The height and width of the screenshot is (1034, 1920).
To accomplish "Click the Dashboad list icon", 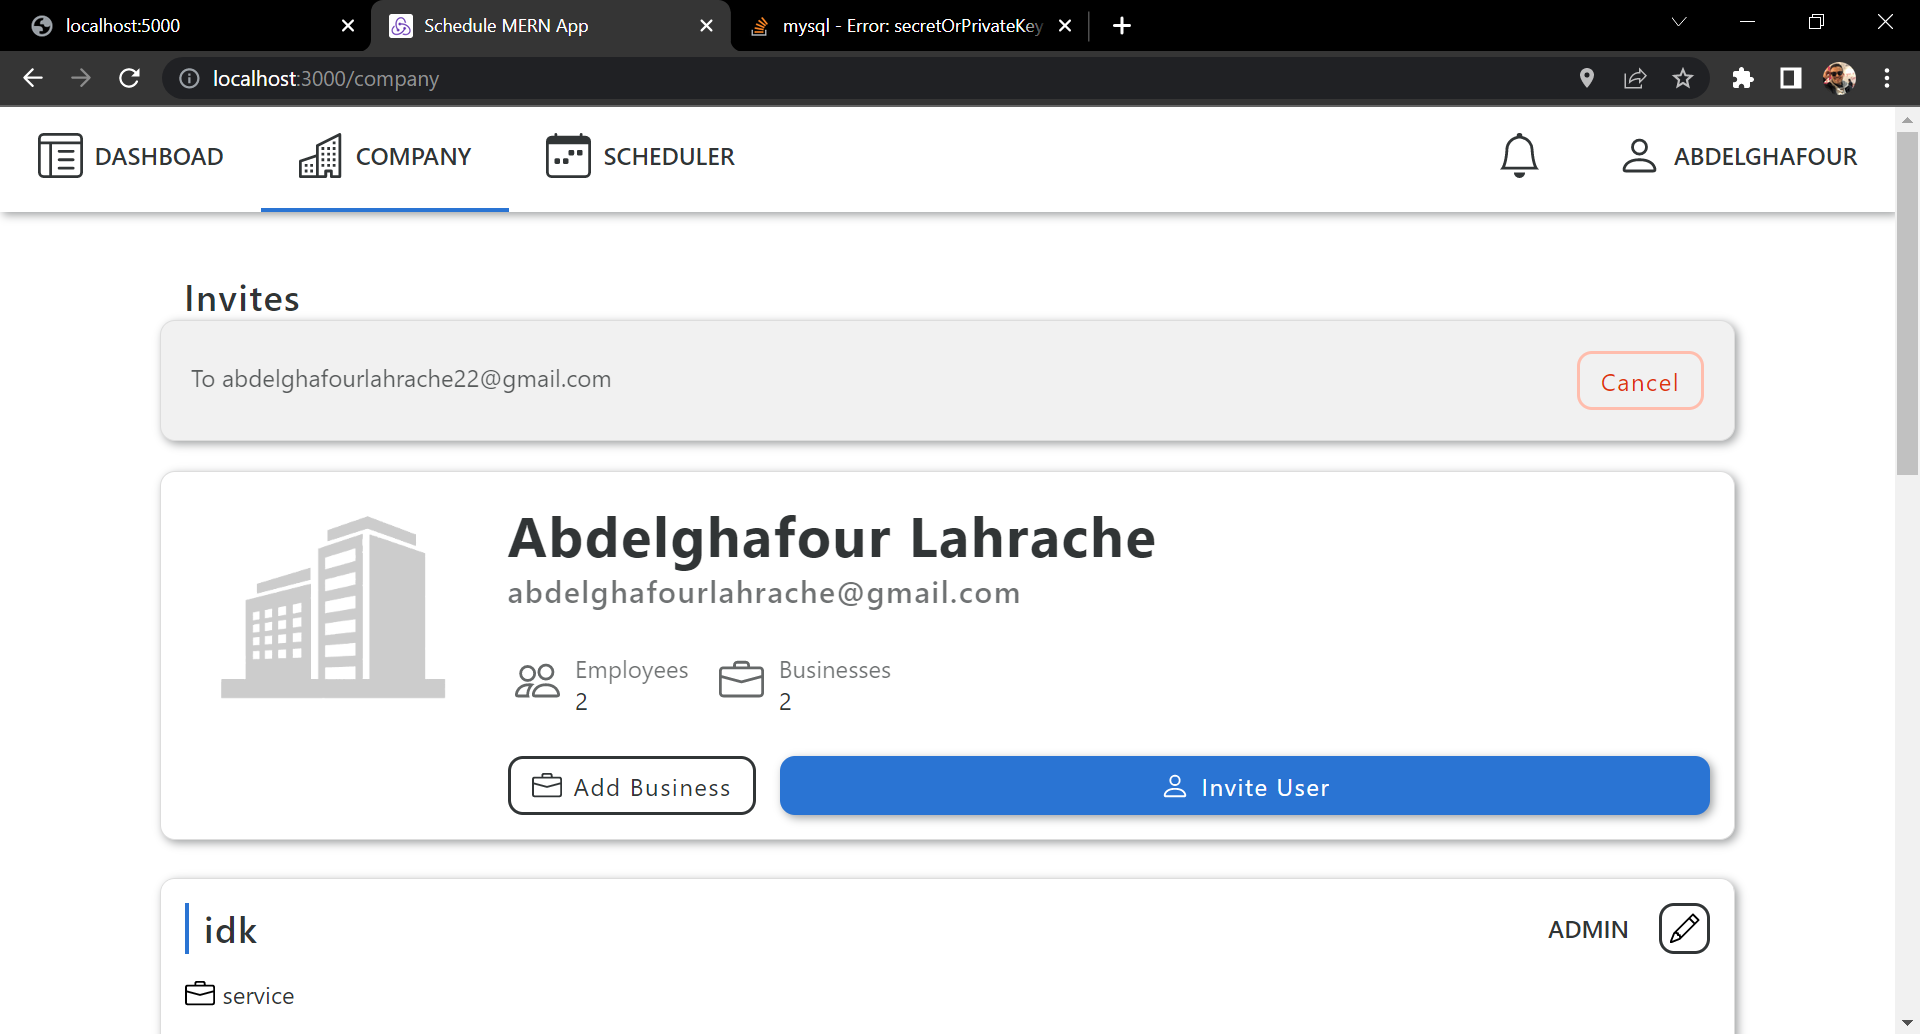I will coord(60,156).
